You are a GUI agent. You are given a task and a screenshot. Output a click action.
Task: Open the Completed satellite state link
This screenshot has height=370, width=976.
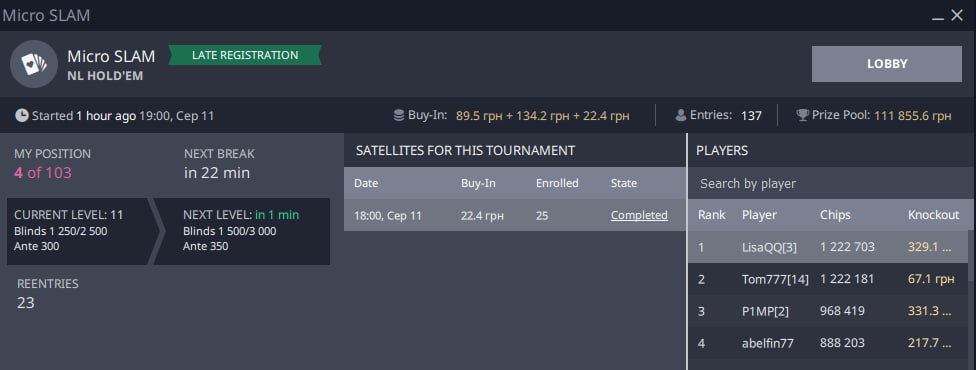pyautogui.click(x=639, y=216)
